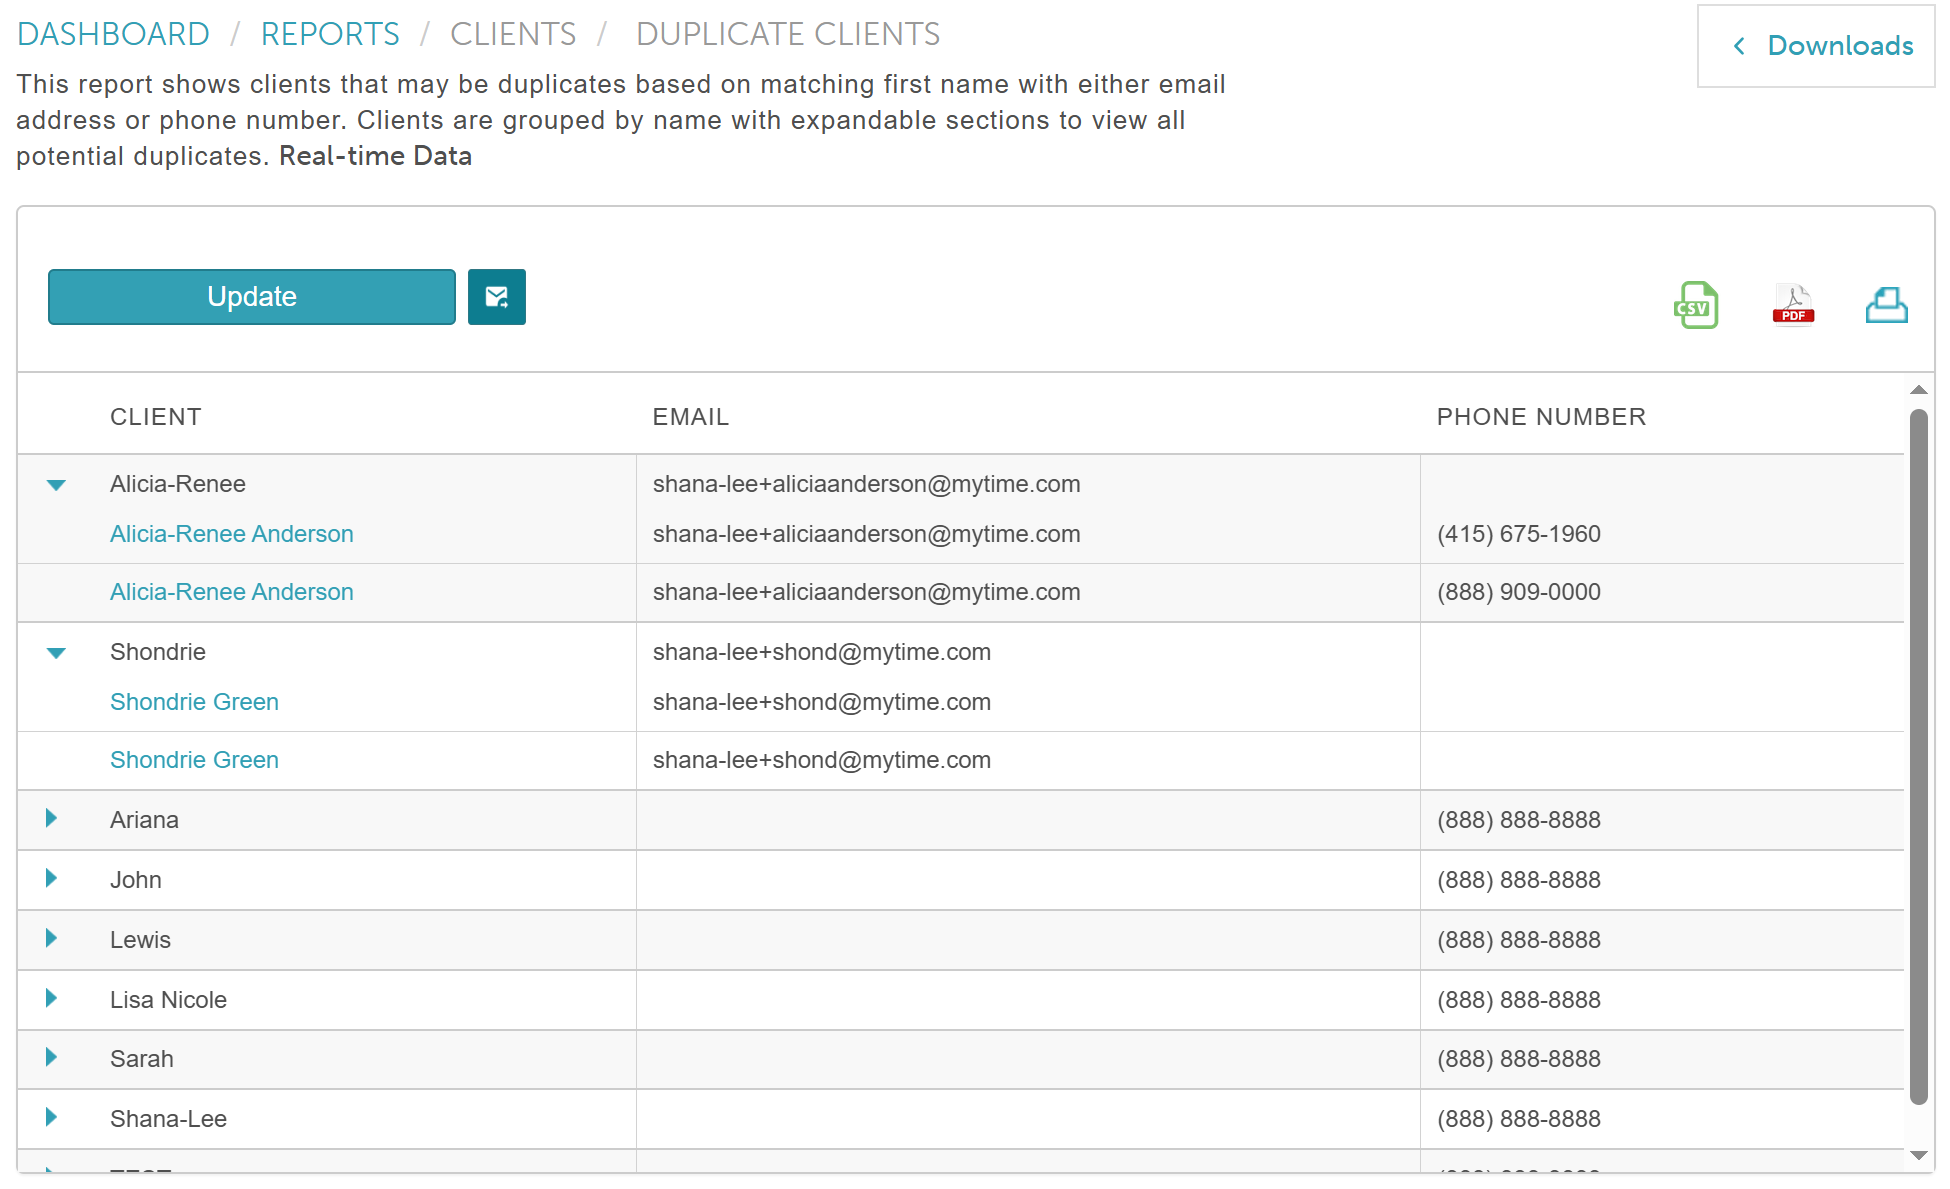
Task: Expand the Lisa Nicole group
Action: pos(51,999)
